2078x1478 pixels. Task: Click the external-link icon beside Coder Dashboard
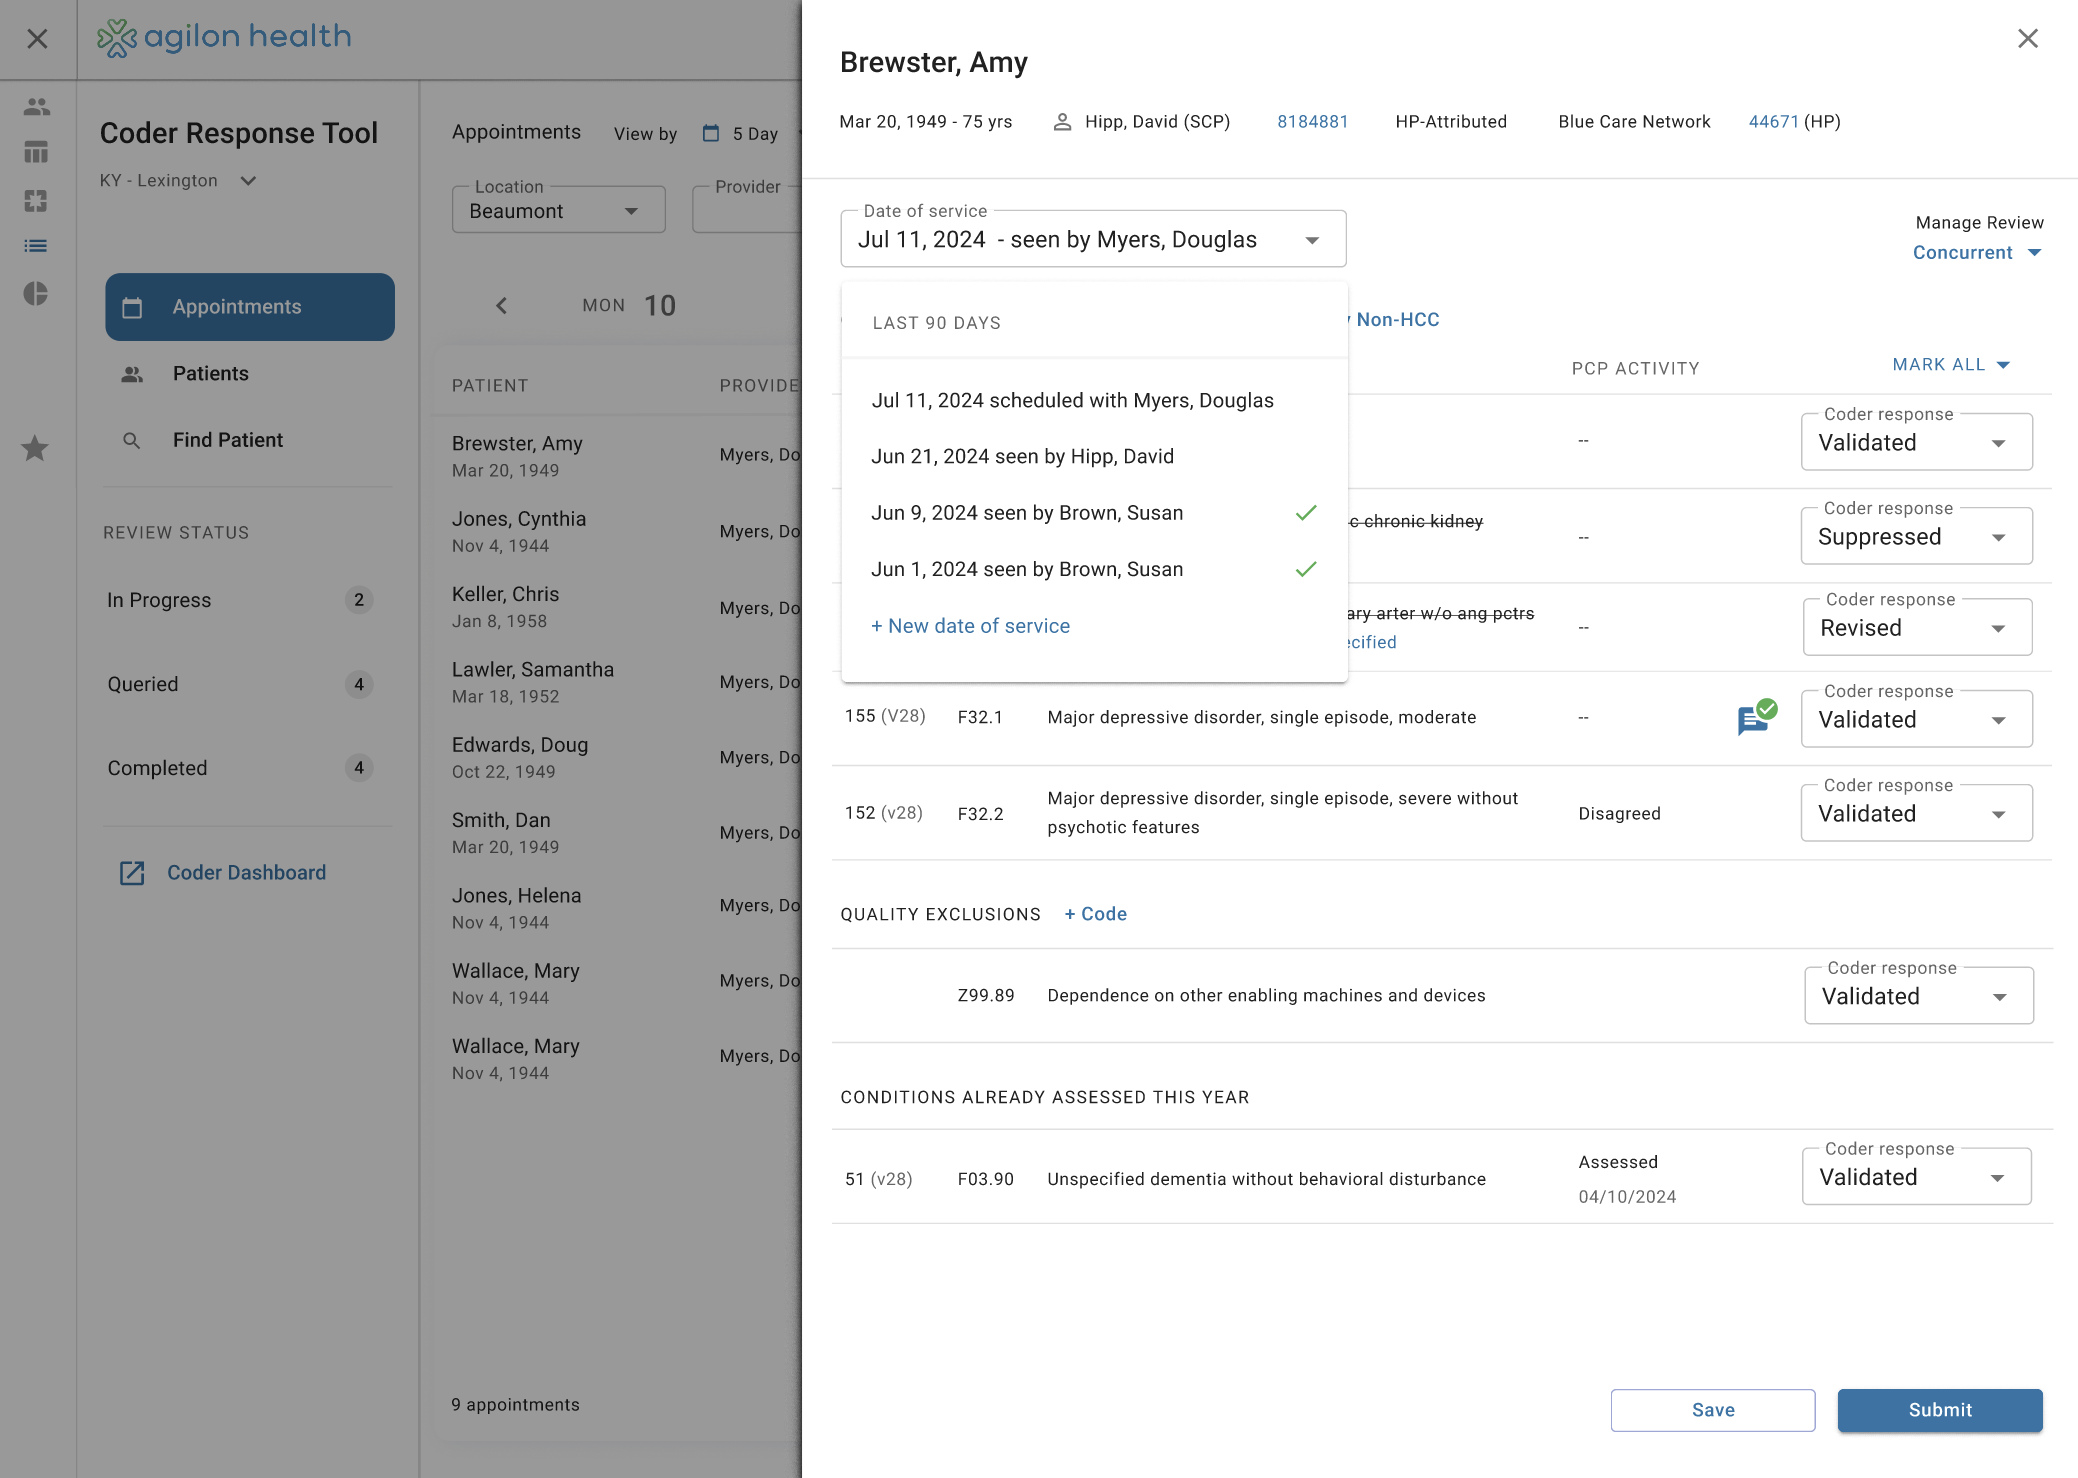click(132, 873)
